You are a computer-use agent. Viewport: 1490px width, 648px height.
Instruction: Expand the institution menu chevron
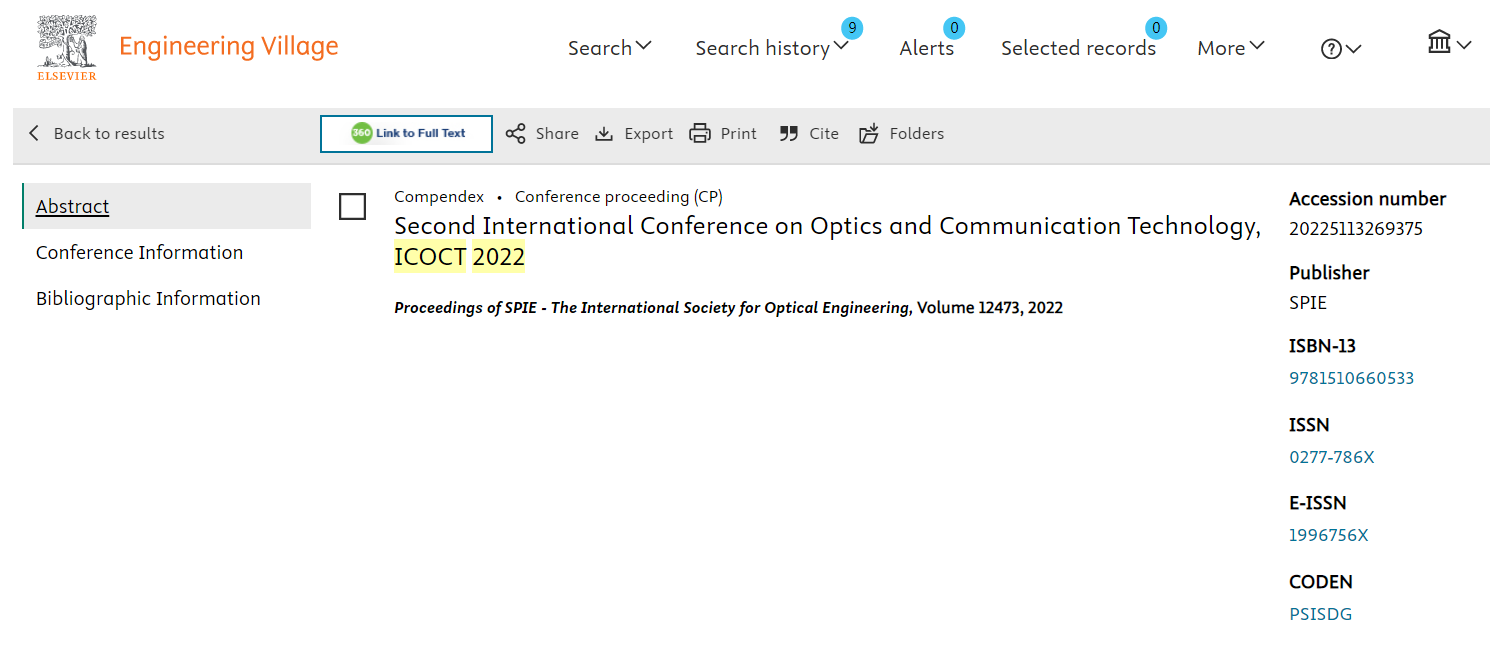coord(1464,45)
